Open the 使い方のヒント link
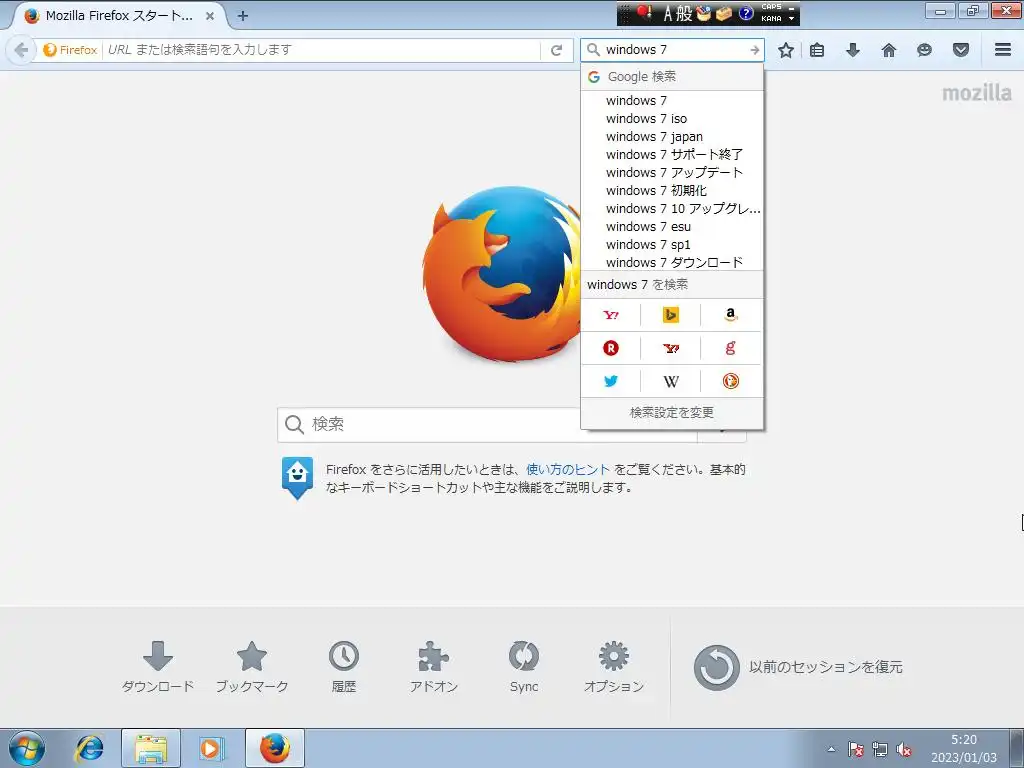The image size is (1024, 768). pos(568,469)
